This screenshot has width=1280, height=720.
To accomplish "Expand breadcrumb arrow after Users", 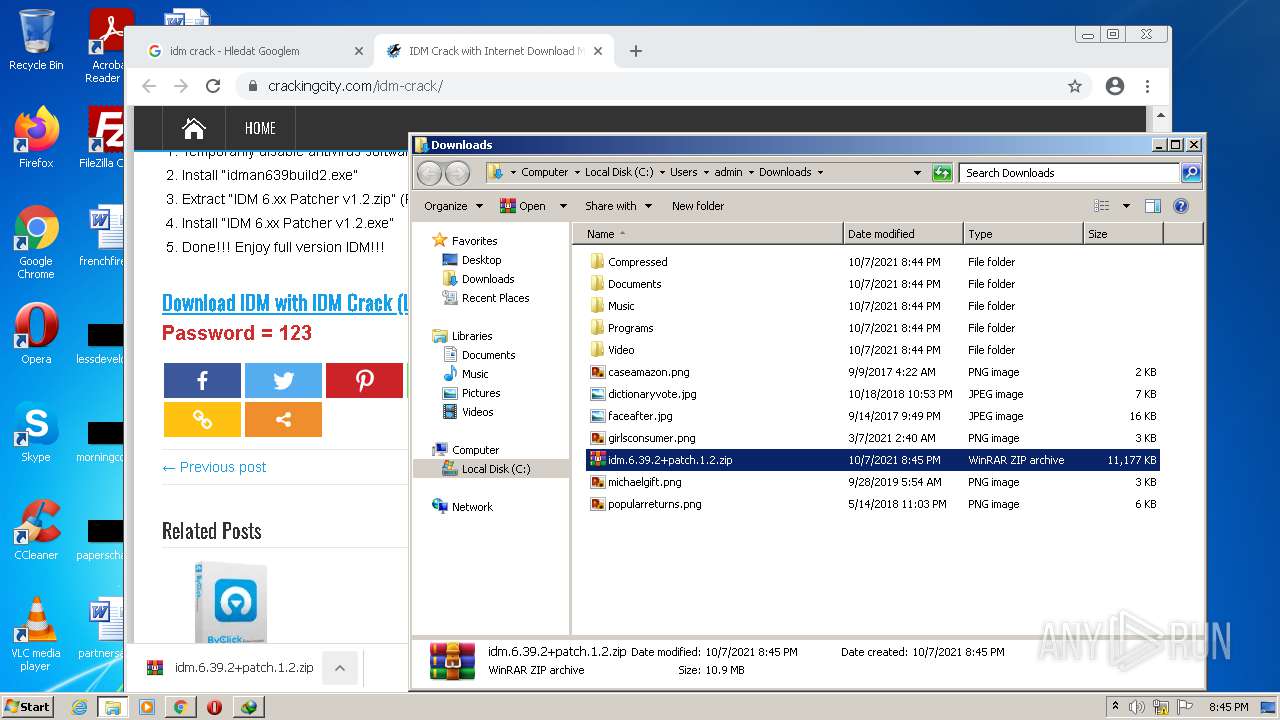I will click(707, 172).
